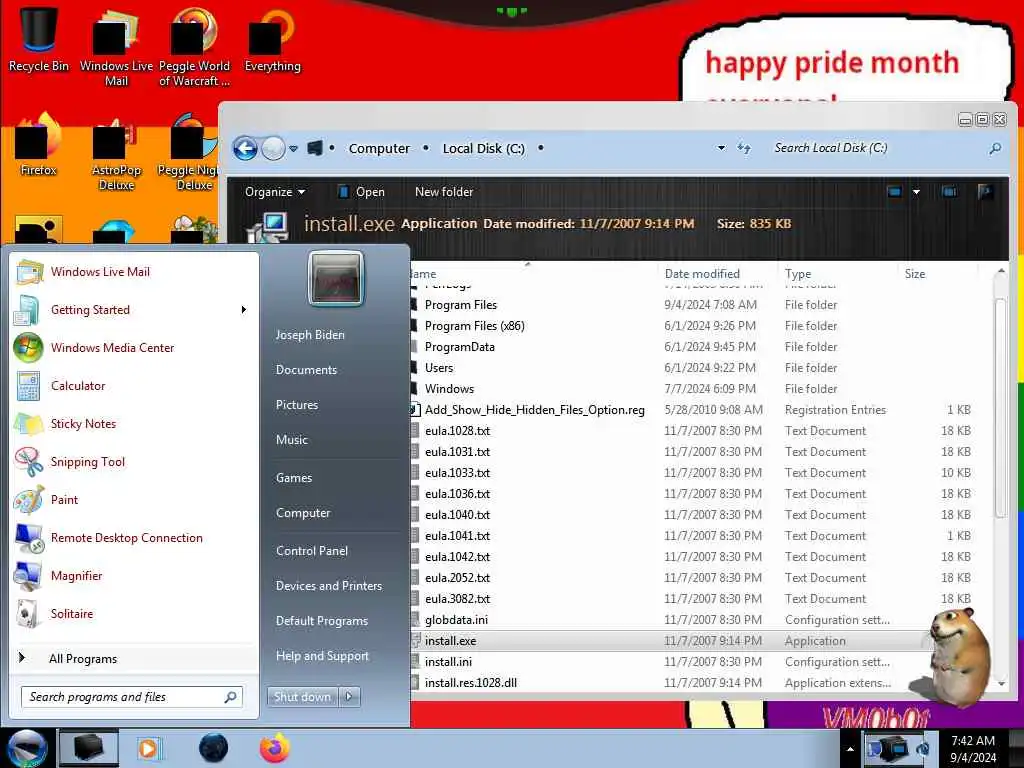Open the address bar history dropdown
Screen dimensions: 1024x768
721,148
